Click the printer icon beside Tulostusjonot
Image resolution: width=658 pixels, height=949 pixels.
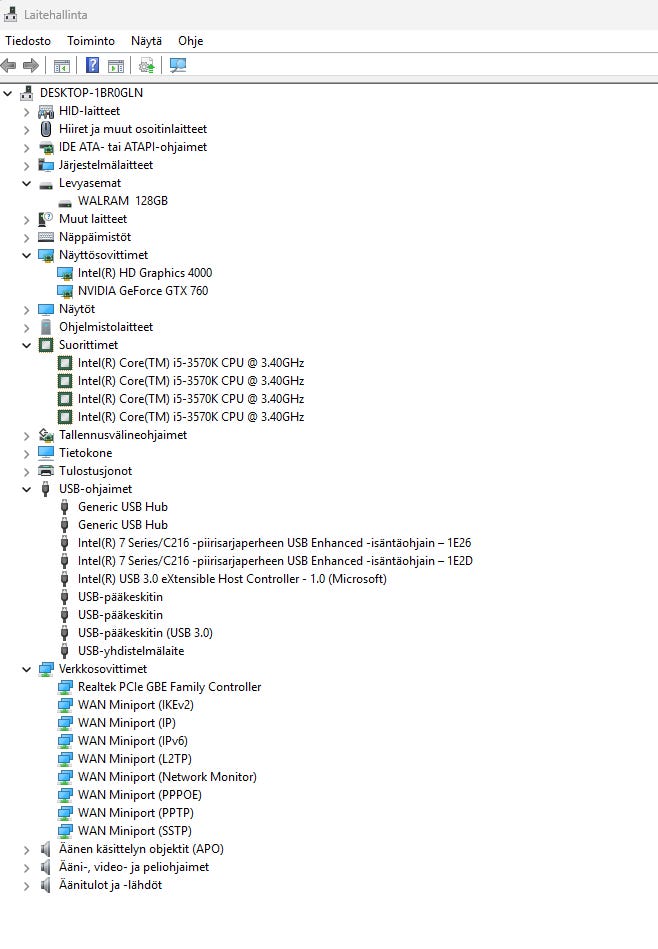46,470
